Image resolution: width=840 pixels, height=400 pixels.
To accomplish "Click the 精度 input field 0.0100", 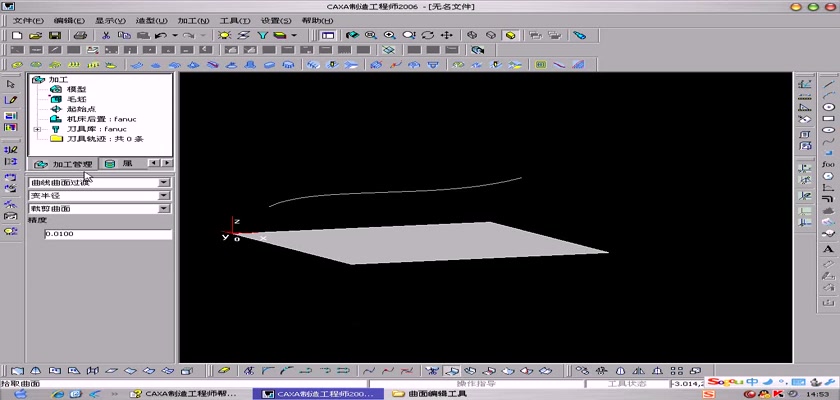I will pos(108,234).
